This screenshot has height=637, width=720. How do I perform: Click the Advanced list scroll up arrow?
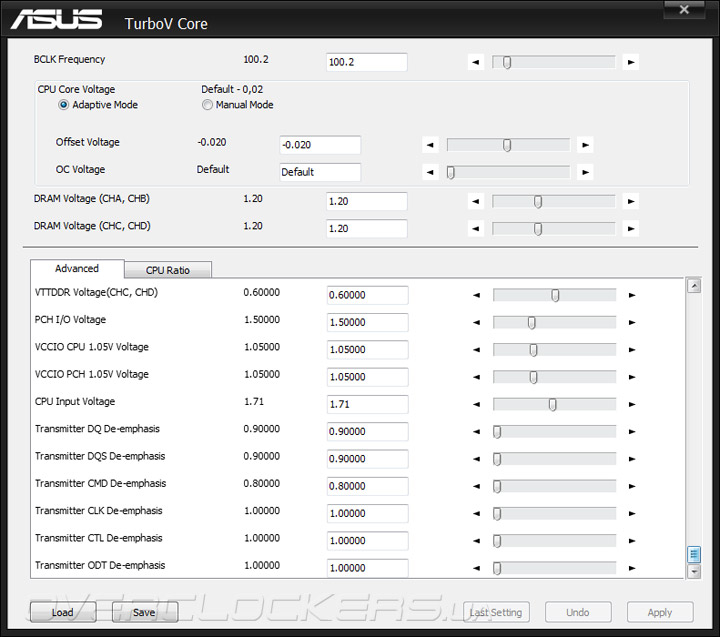pyautogui.click(x=694, y=286)
